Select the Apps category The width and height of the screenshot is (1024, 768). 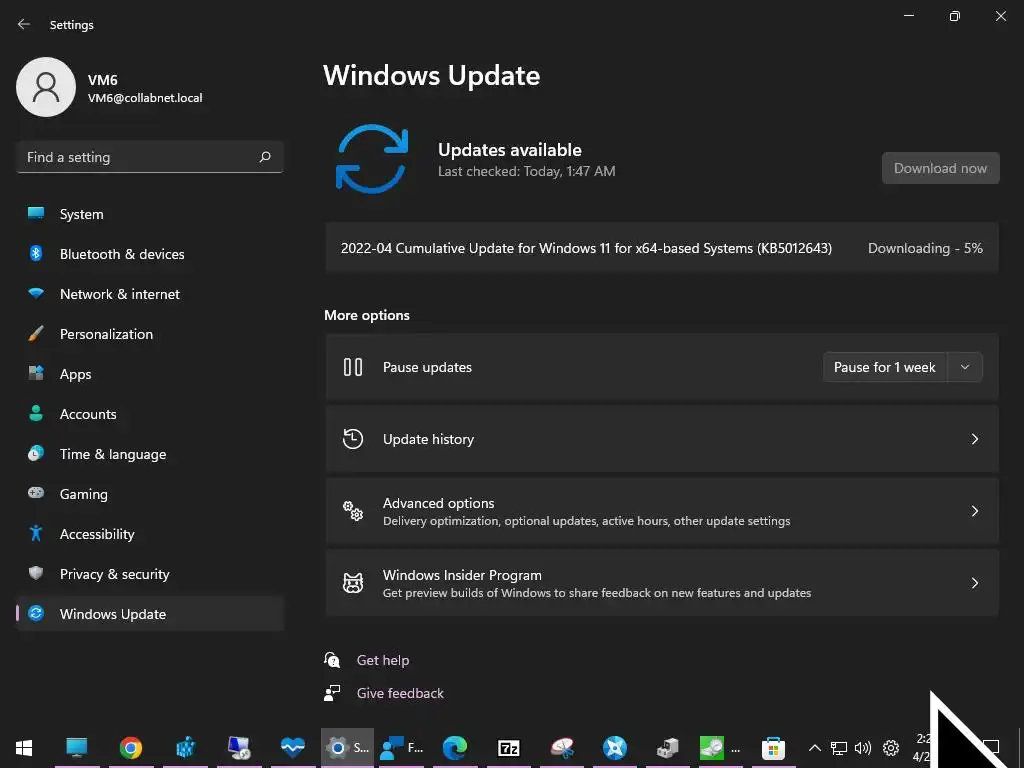[150, 374]
